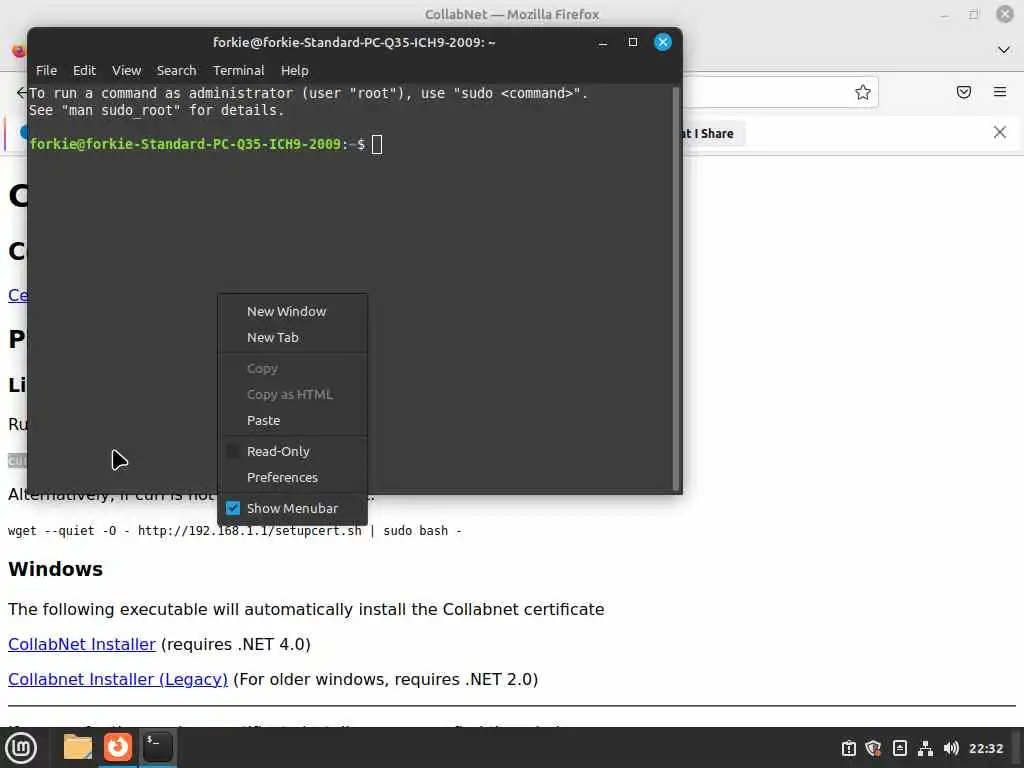Open the volume speaker tray icon
The height and width of the screenshot is (768, 1024).
pos(951,748)
